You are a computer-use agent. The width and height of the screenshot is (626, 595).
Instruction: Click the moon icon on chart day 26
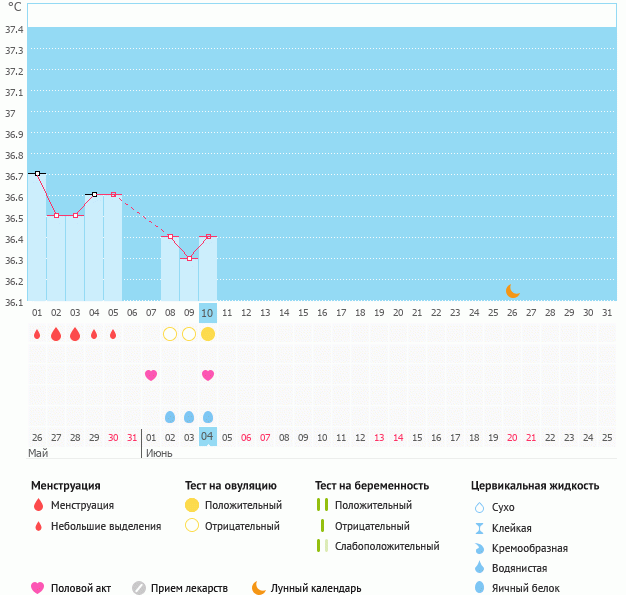pos(512,291)
